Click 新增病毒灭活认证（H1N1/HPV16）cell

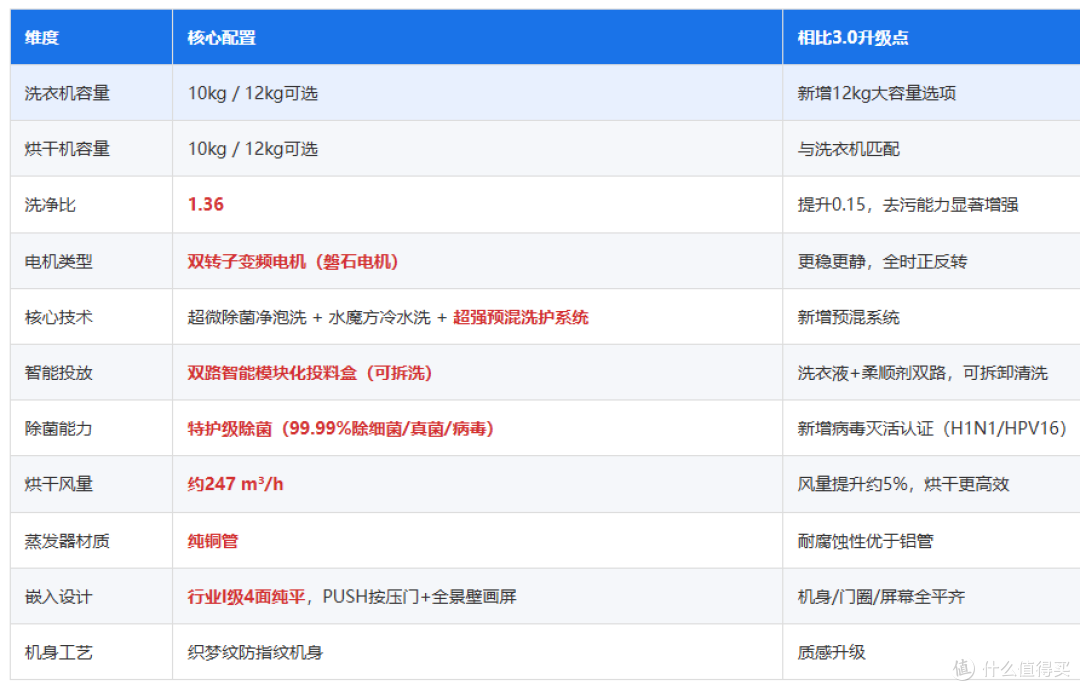click(x=932, y=429)
